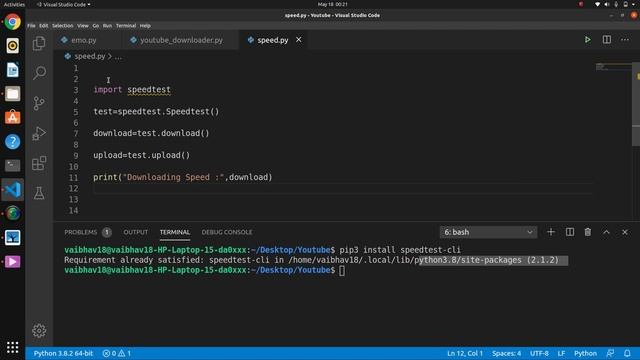Switch to the OUTPUT panel tab
The height and width of the screenshot is (360, 640).
pyautogui.click(x=136, y=232)
